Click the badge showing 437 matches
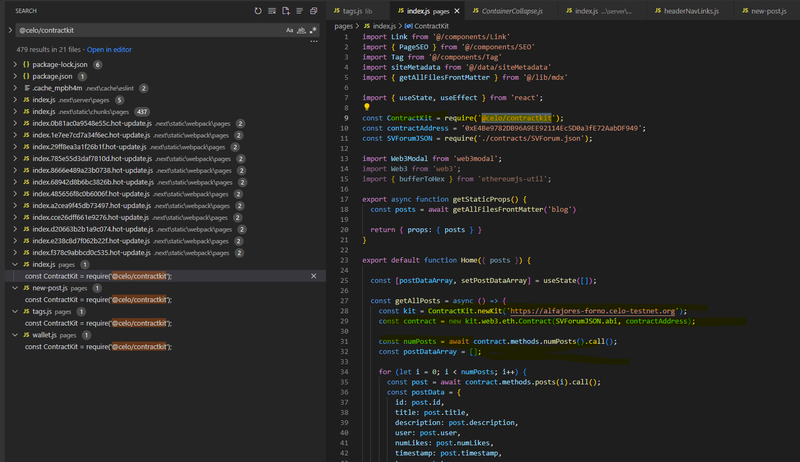Viewport: 800px width, 462px height. pyautogui.click(x=142, y=112)
